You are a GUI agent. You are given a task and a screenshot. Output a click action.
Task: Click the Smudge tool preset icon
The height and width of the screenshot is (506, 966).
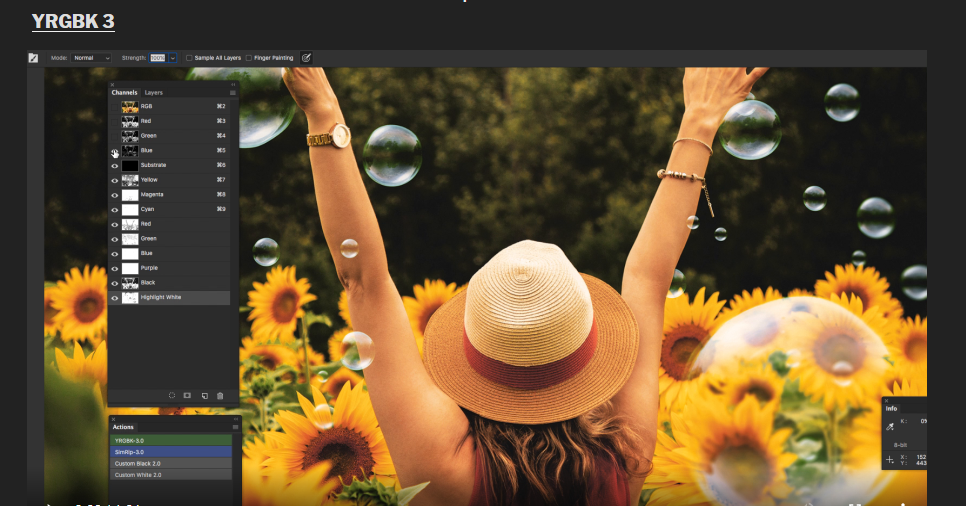33,58
